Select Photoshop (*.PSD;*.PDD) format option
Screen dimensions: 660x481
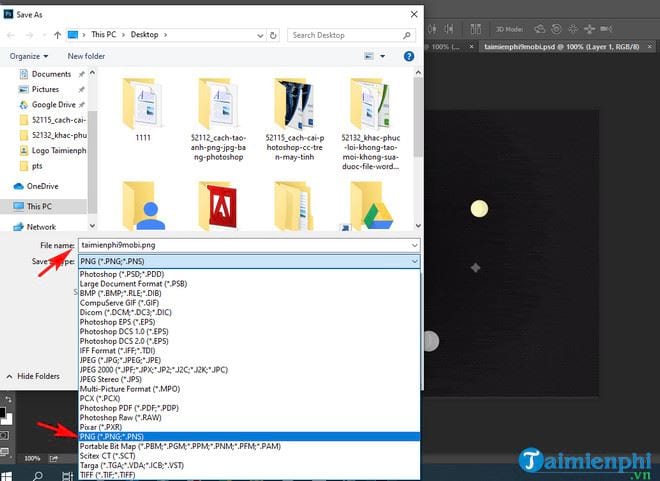click(249, 274)
